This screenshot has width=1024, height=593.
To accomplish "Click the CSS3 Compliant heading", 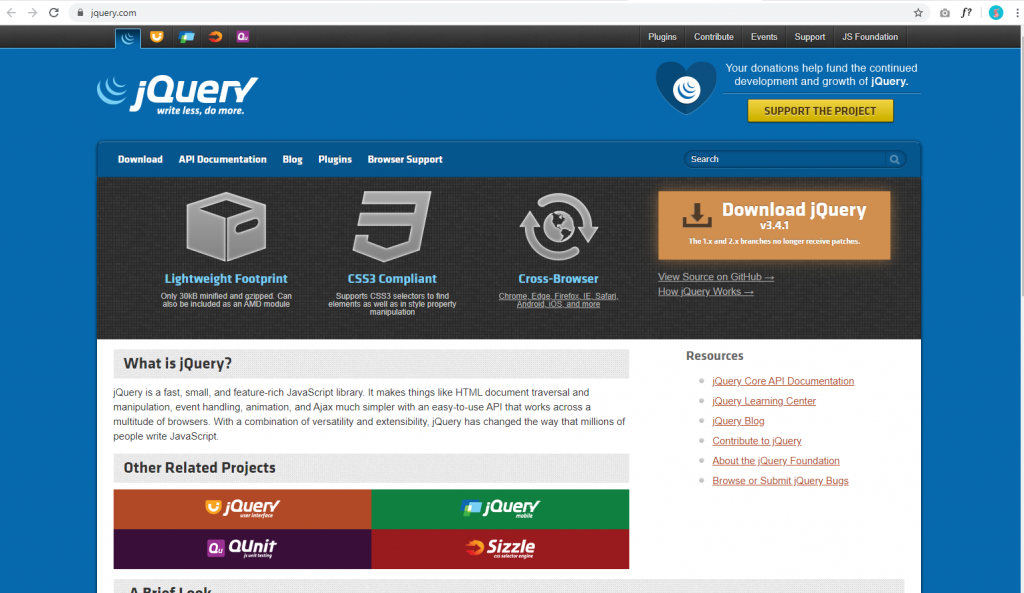I will (392, 279).
